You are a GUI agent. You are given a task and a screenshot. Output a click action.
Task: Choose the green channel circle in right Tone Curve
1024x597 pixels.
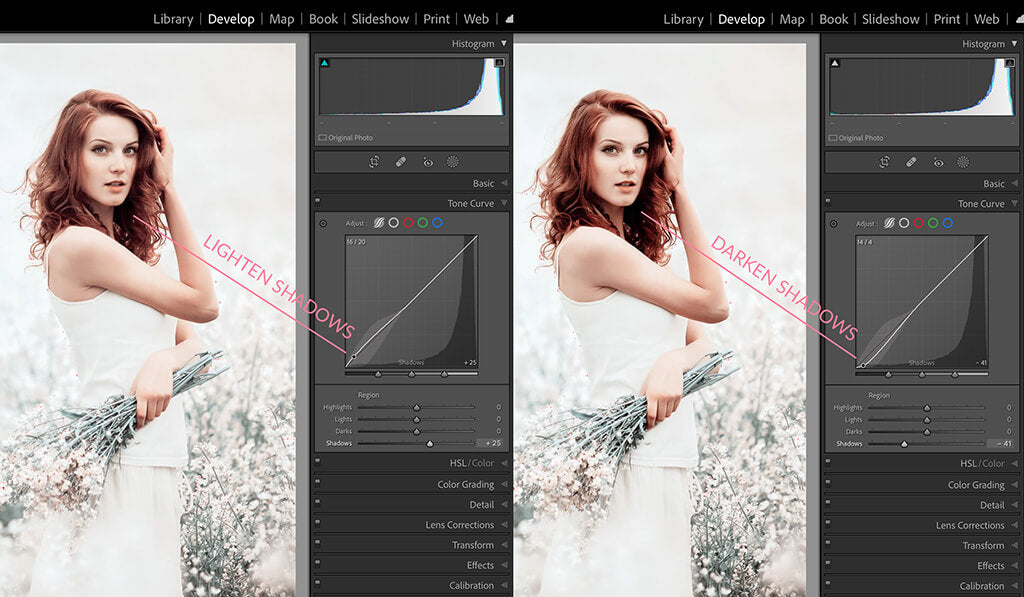click(933, 223)
